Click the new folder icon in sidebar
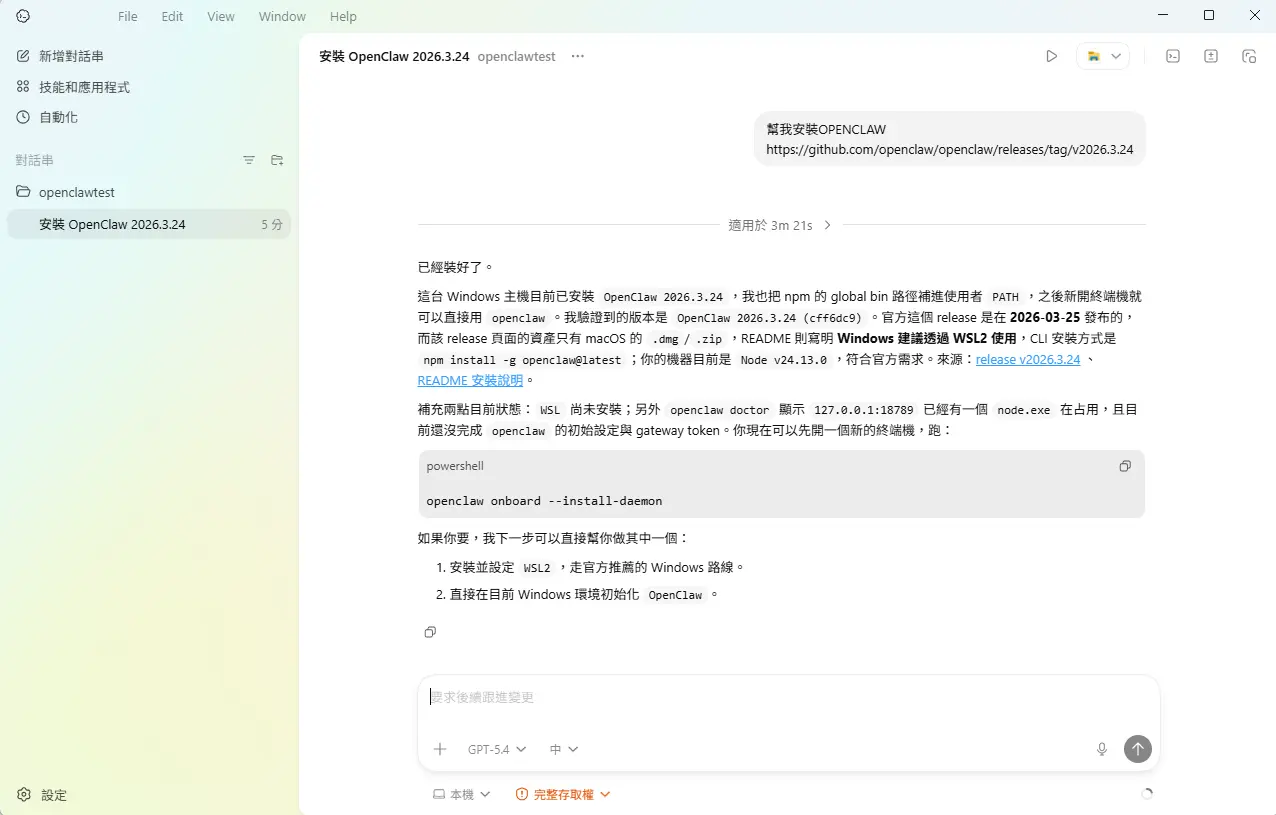Viewport: 1276px width, 815px height. pos(277,160)
